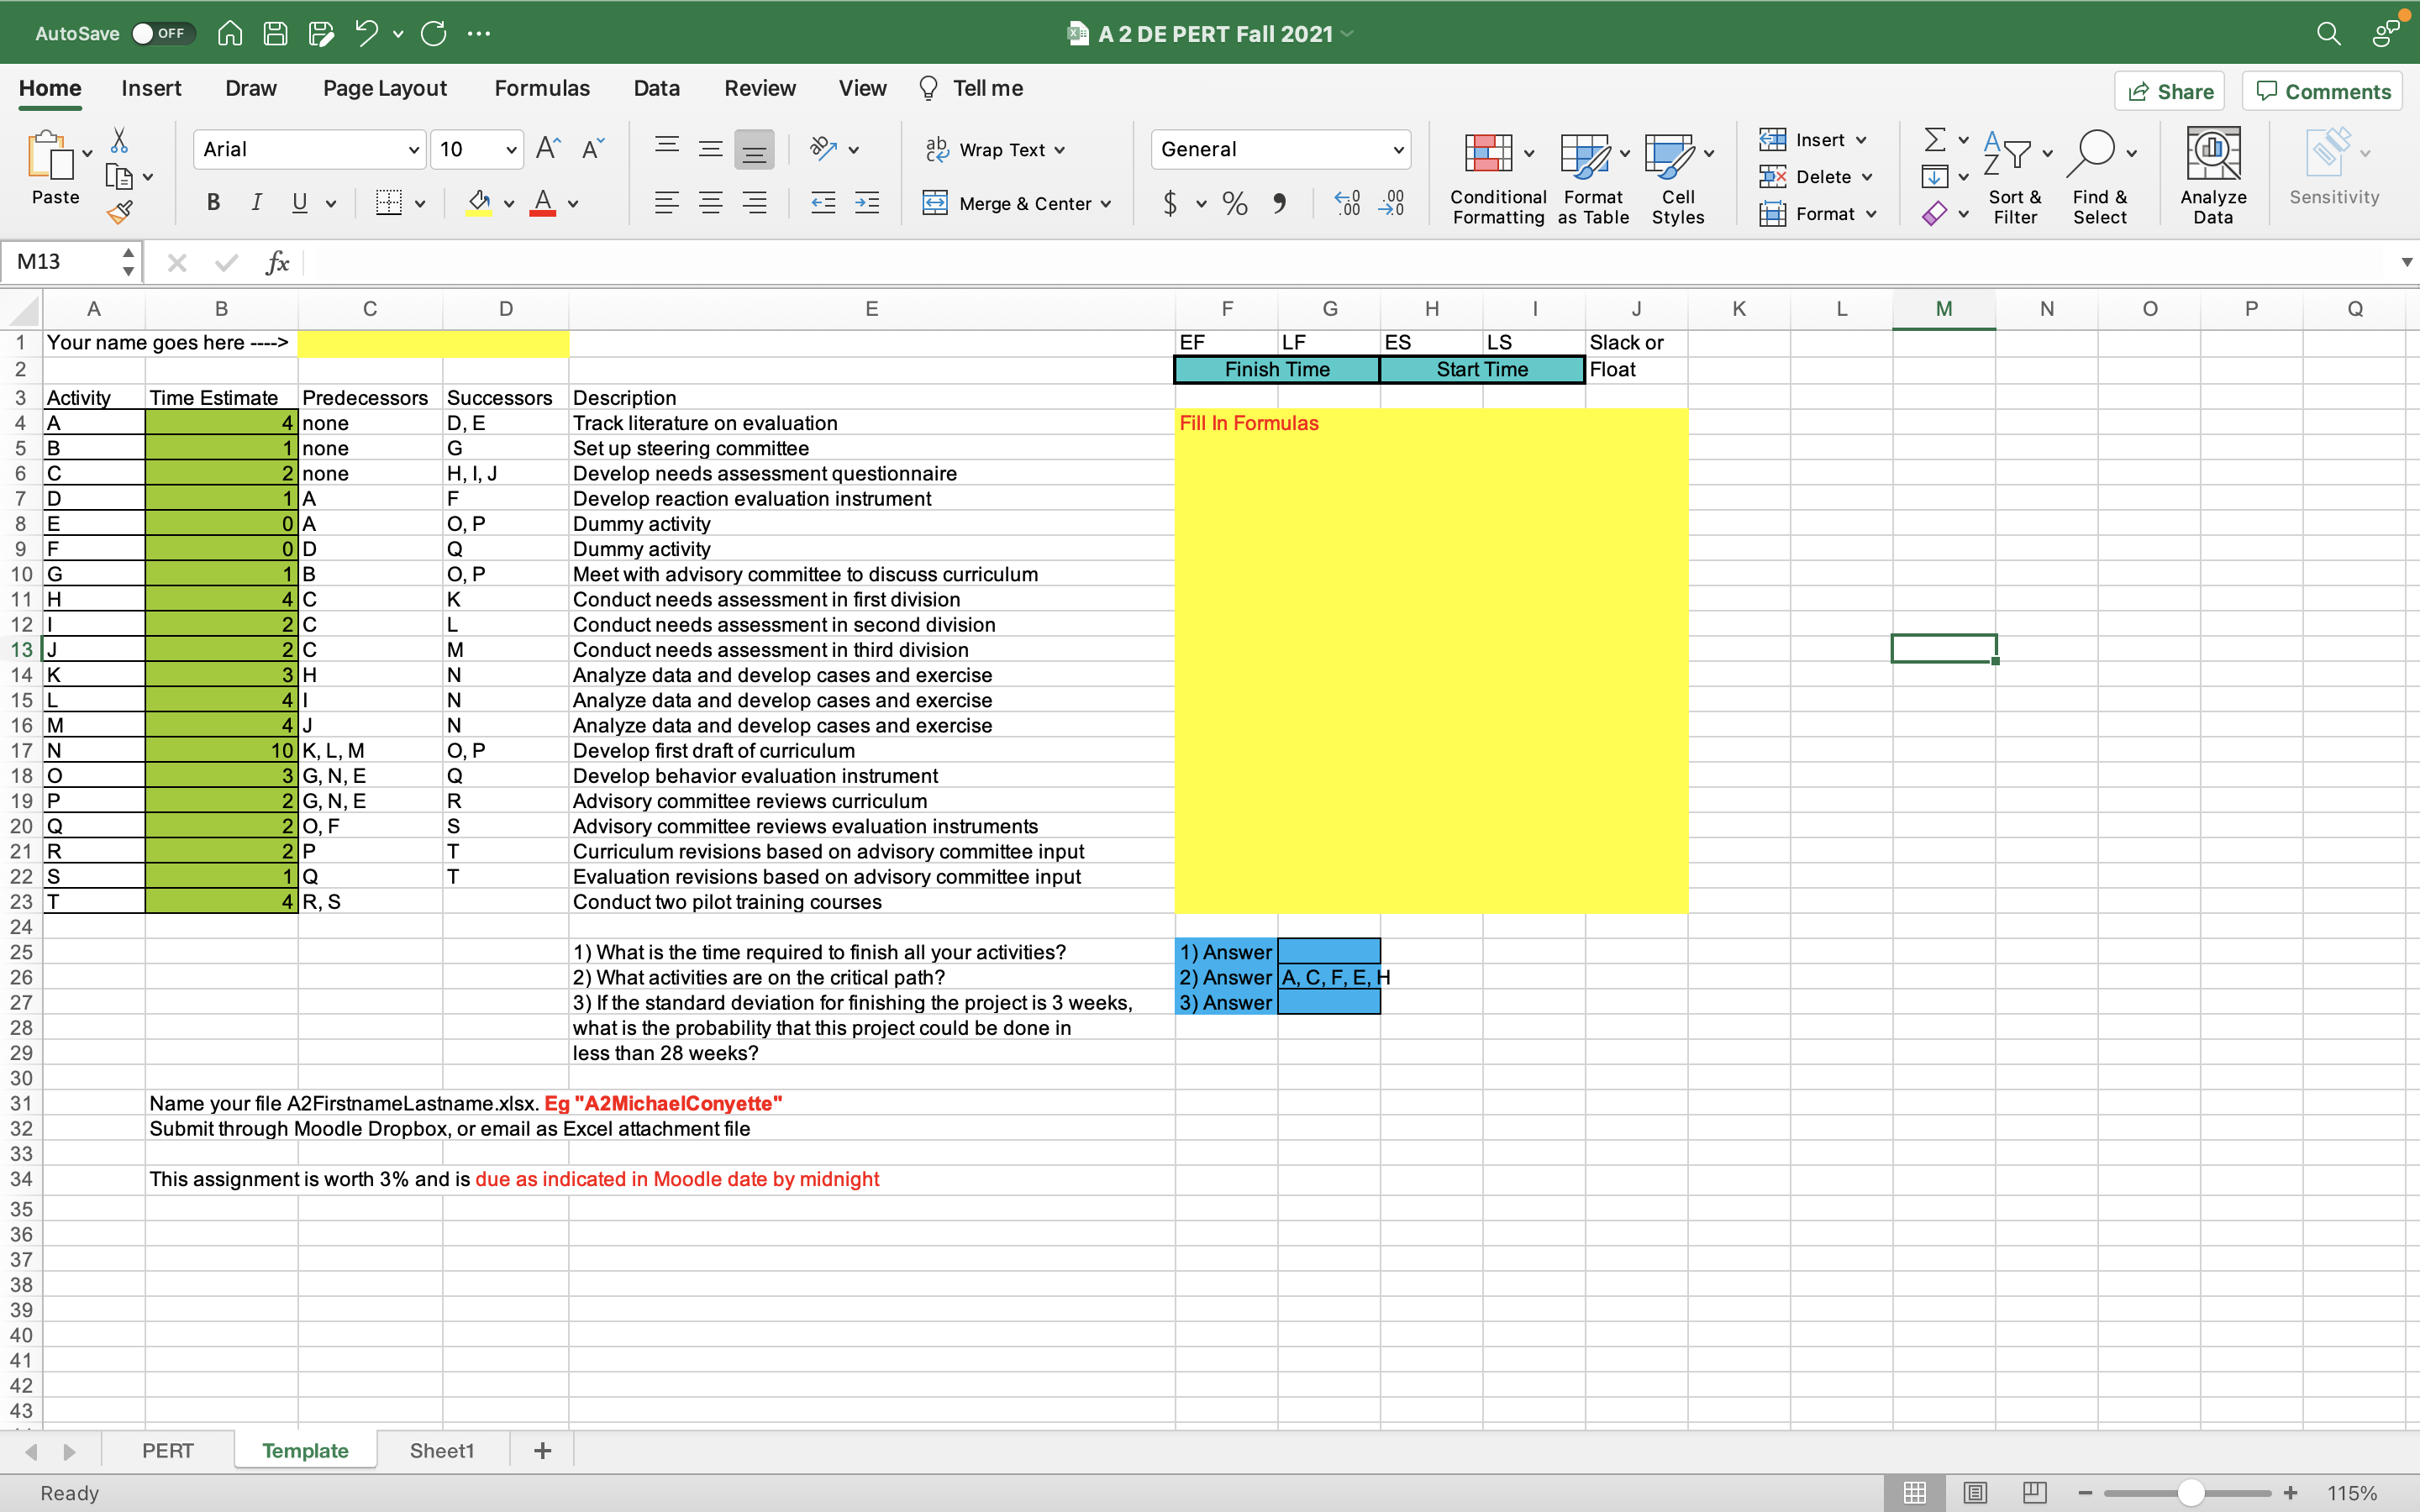Click the Cut scissors icon
This screenshot has height=1512, width=2420.
(x=119, y=140)
